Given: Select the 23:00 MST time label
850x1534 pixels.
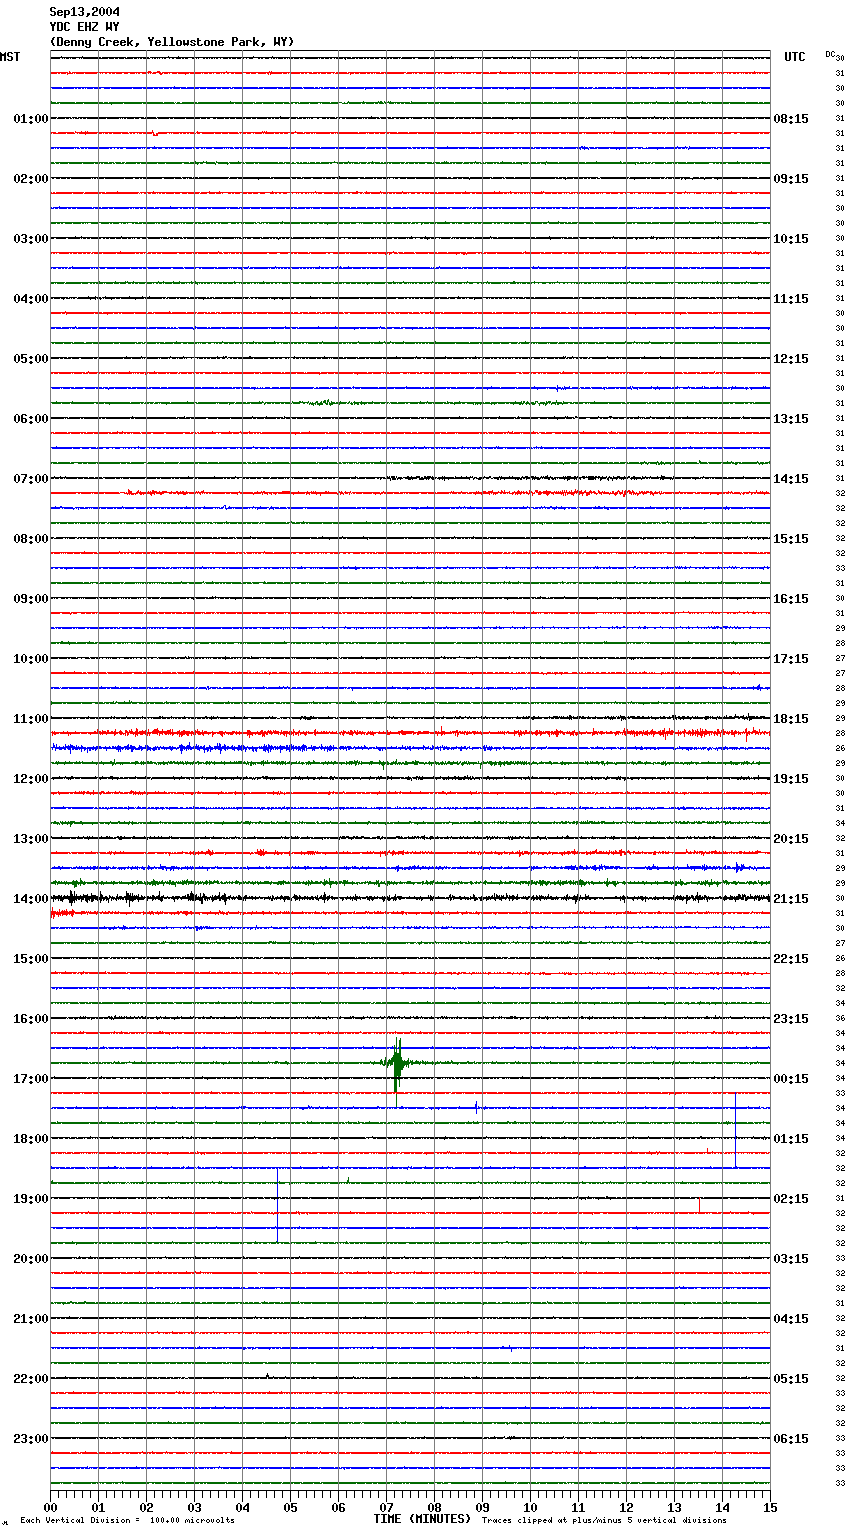Looking at the screenshot, I should pos(31,1439).
